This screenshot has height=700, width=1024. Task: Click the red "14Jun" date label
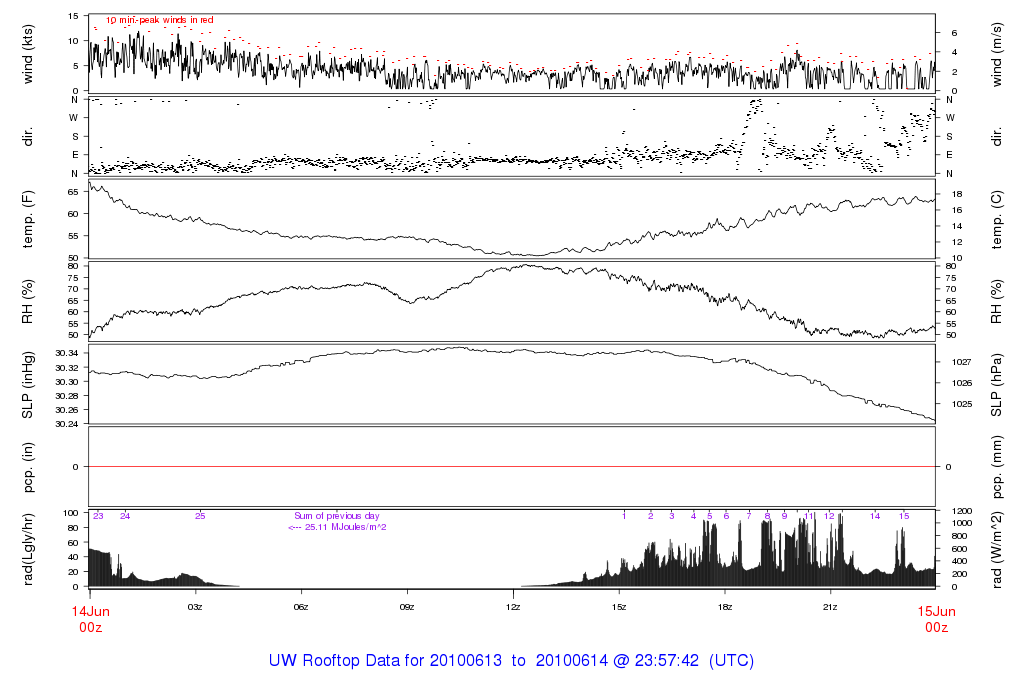point(91,612)
